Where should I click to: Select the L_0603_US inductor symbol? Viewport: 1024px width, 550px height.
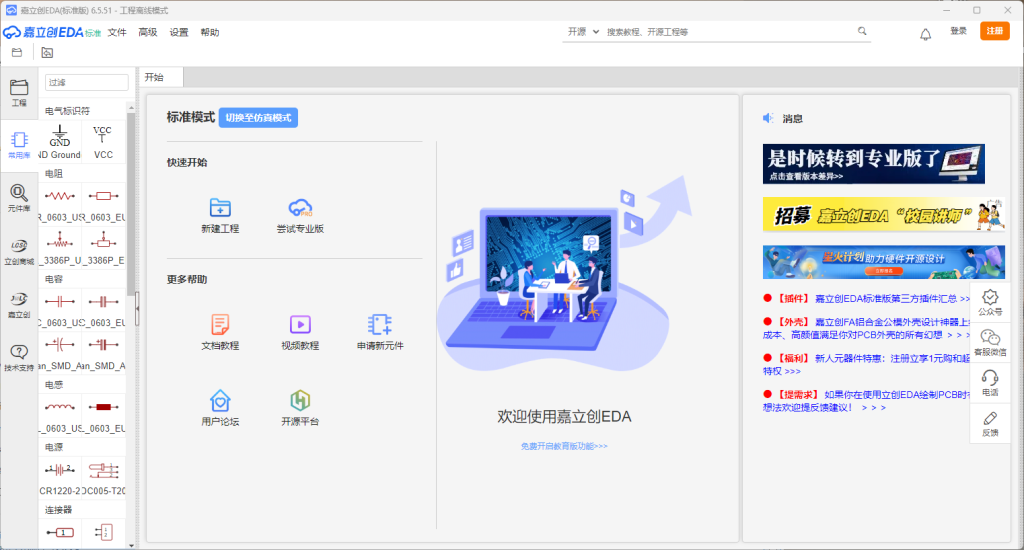(x=59, y=416)
